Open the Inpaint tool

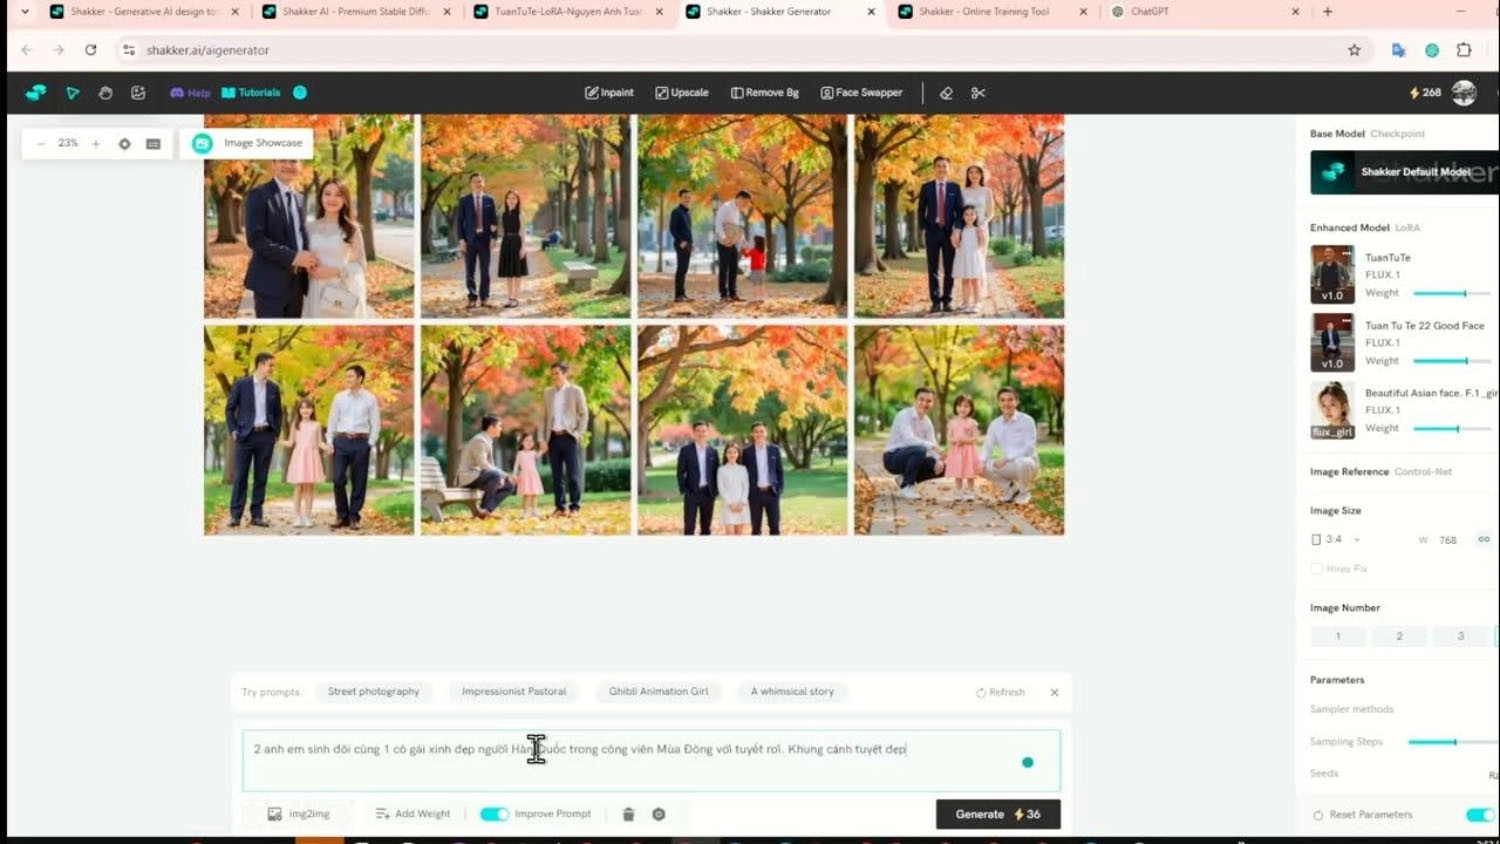click(x=609, y=92)
